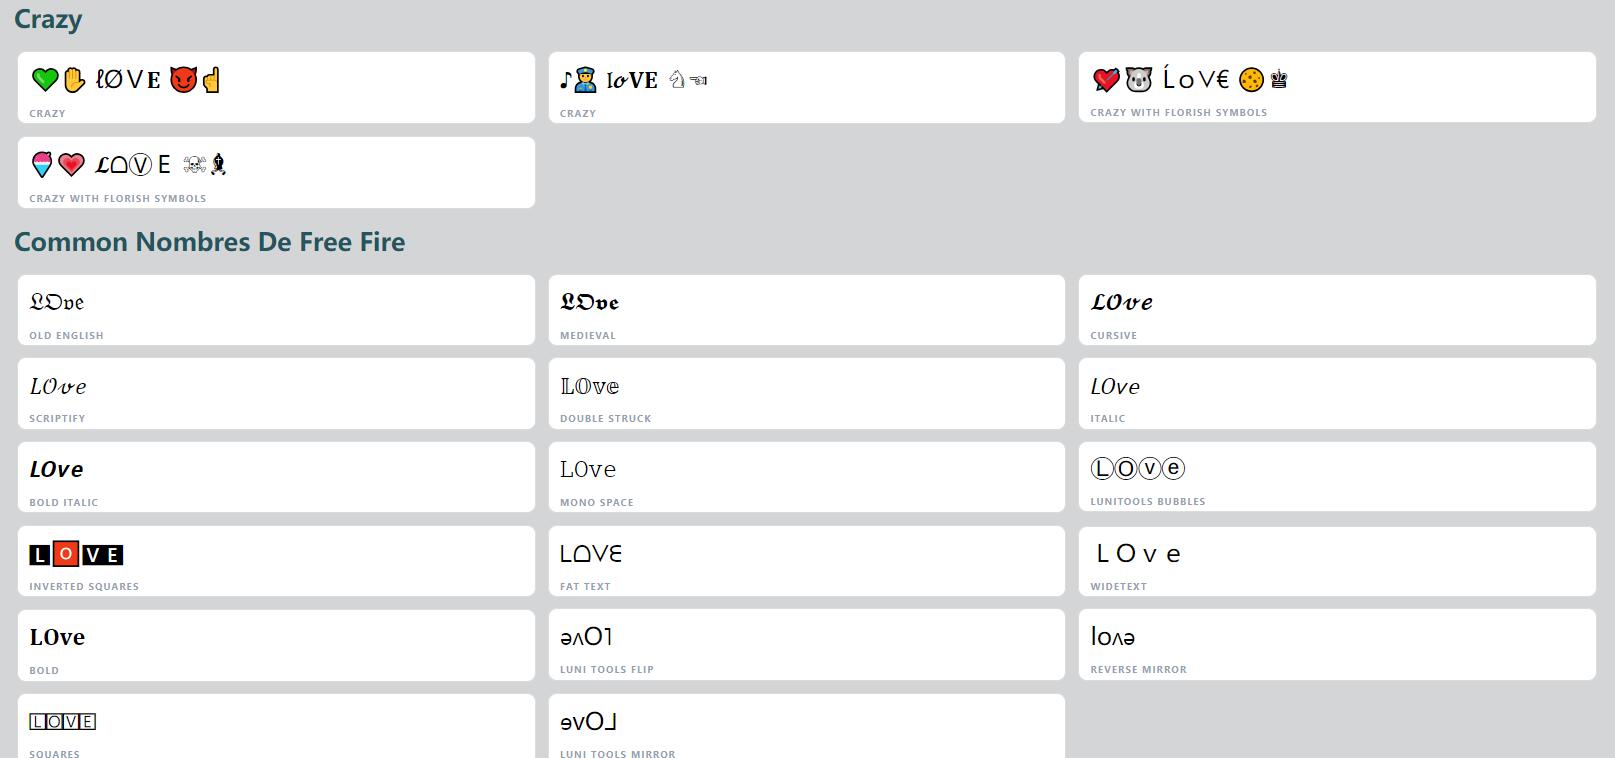Click the red O inverted square

tap(65, 554)
